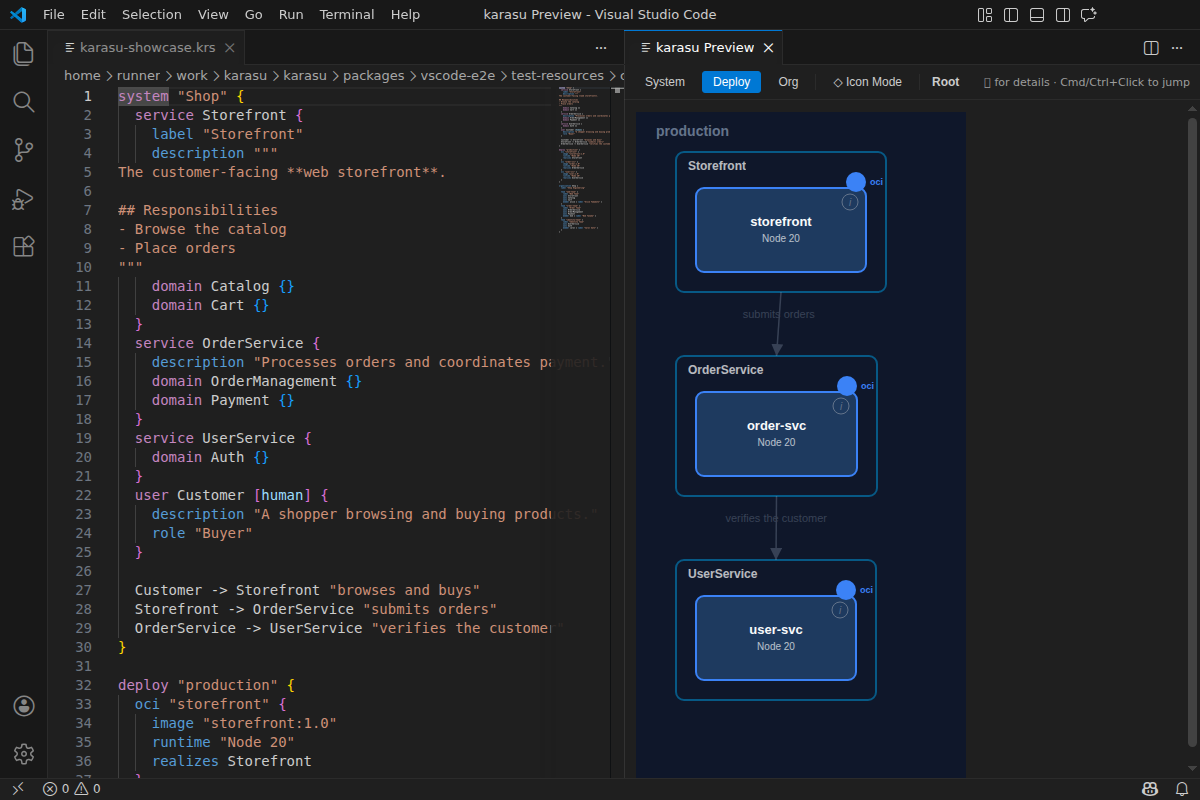Click the VS Code logo in title bar

pos(18,15)
